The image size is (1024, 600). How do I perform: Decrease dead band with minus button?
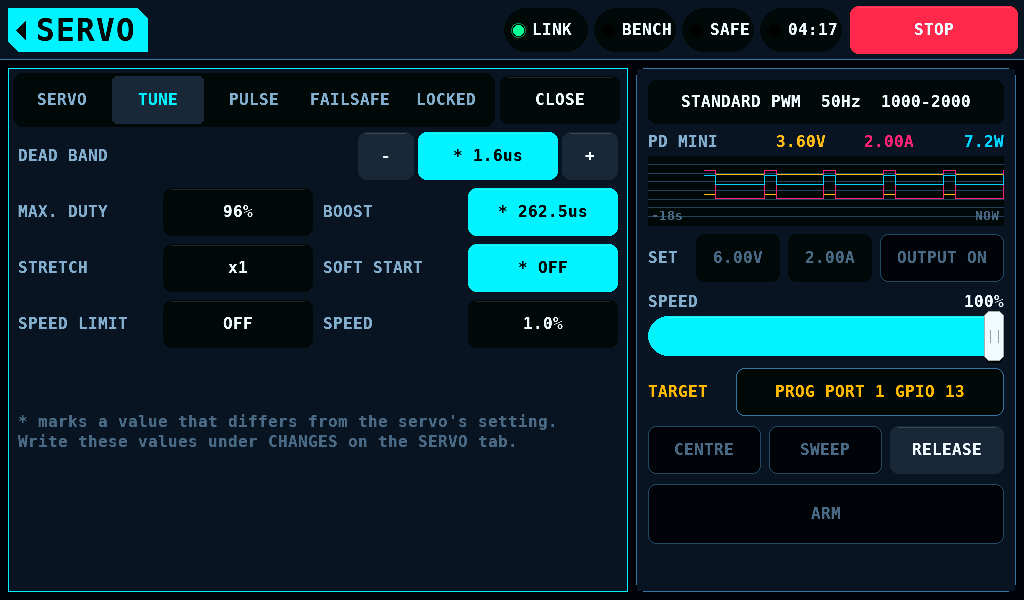386,156
